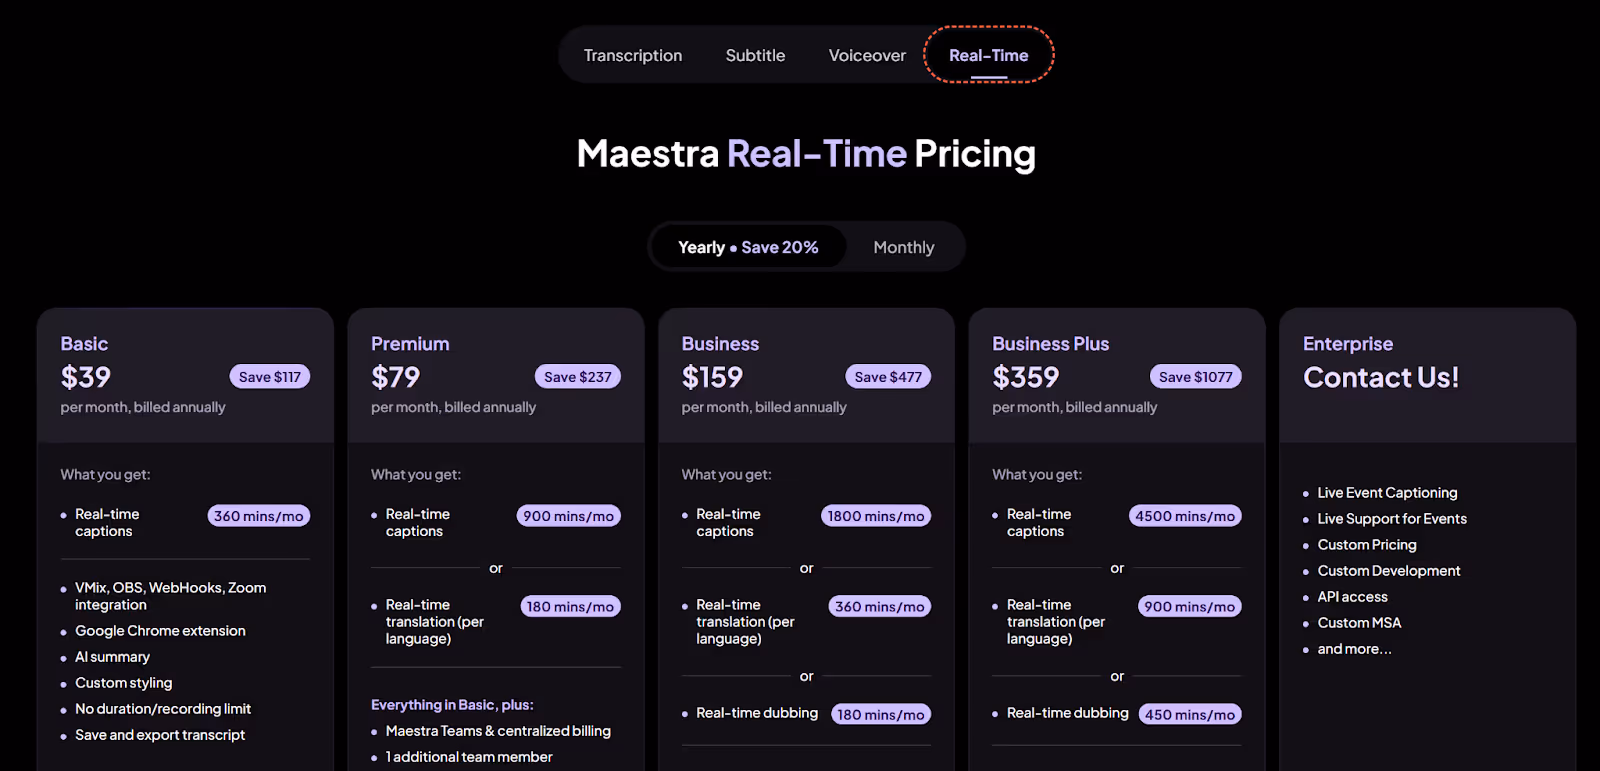Click the Save $117 badge on Basic plan
Image resolution: width=1600 pixels, height=771 pixels.
269,376
